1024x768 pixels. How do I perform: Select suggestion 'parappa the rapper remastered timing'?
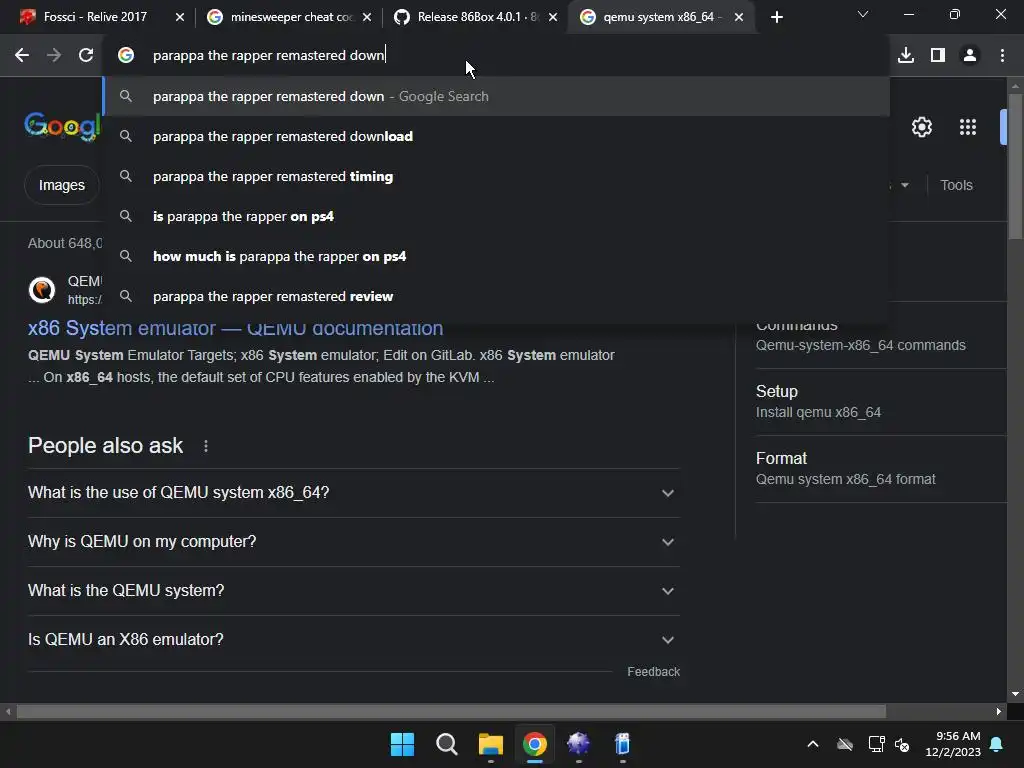pos(496,176)
